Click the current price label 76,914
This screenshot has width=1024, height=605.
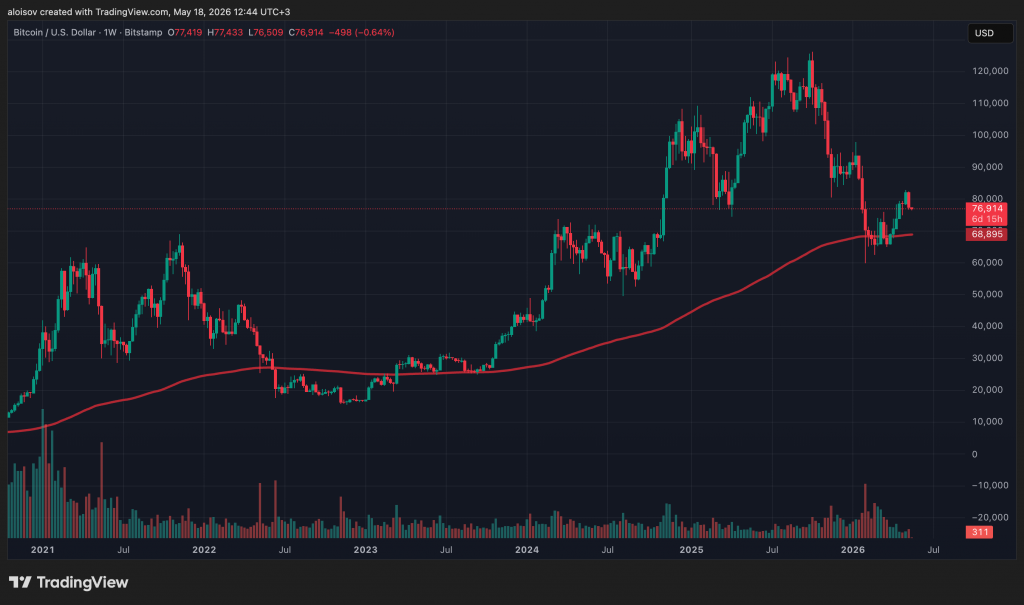point(986,209)
